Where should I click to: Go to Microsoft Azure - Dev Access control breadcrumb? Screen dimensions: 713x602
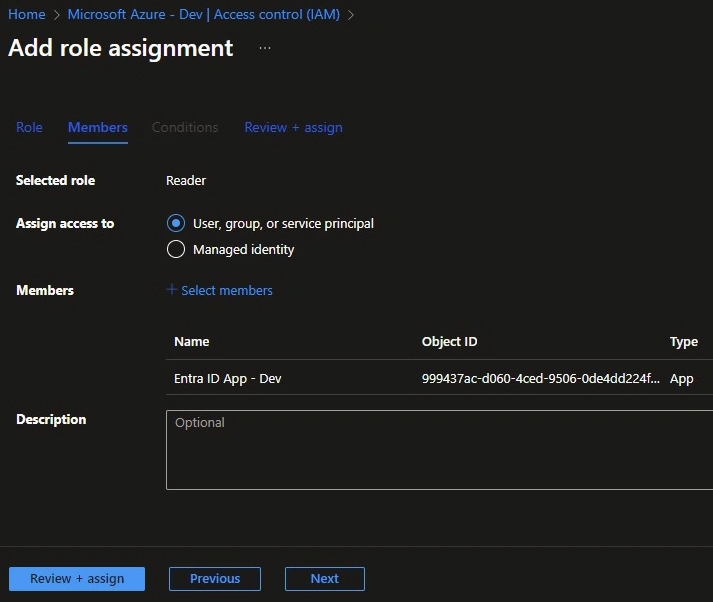(x=204, y=15)
